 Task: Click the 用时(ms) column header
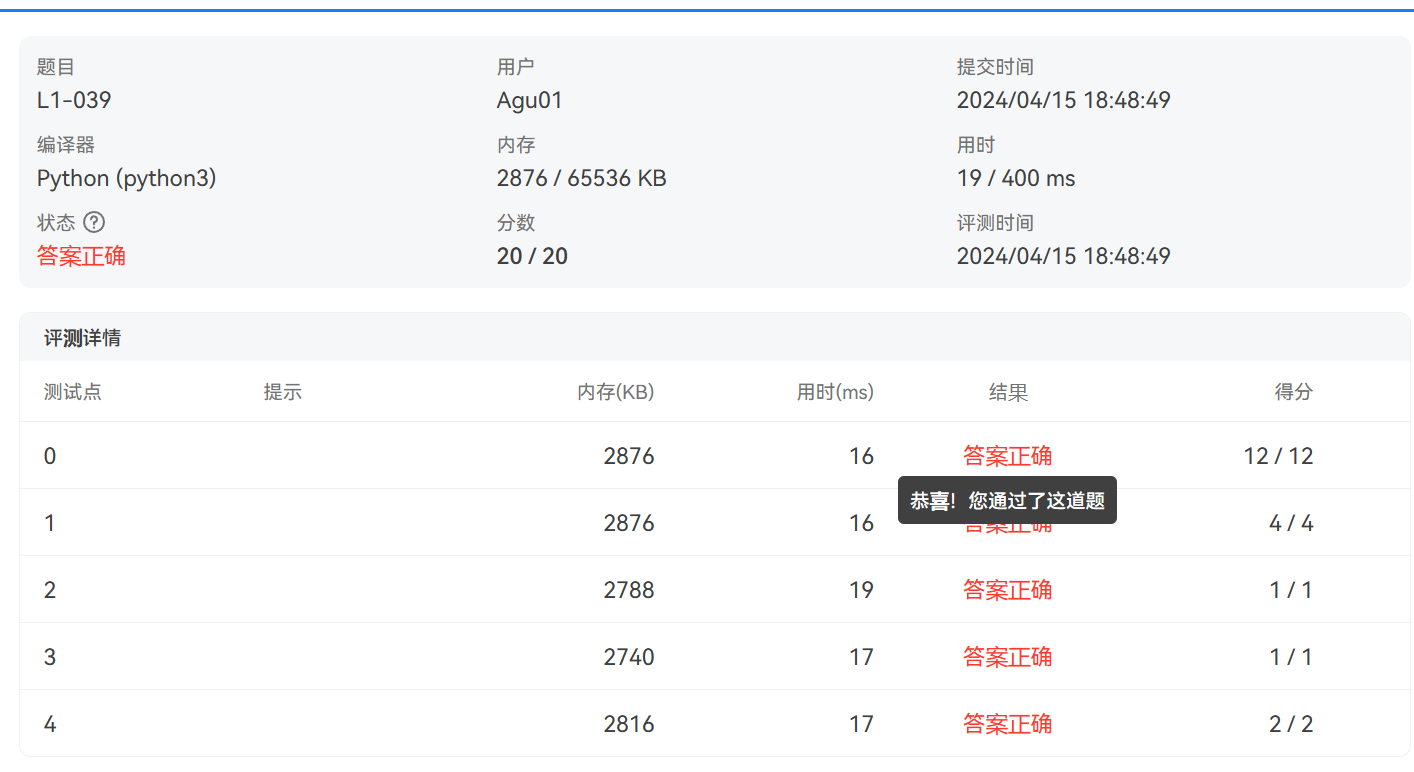coord(836,392)
